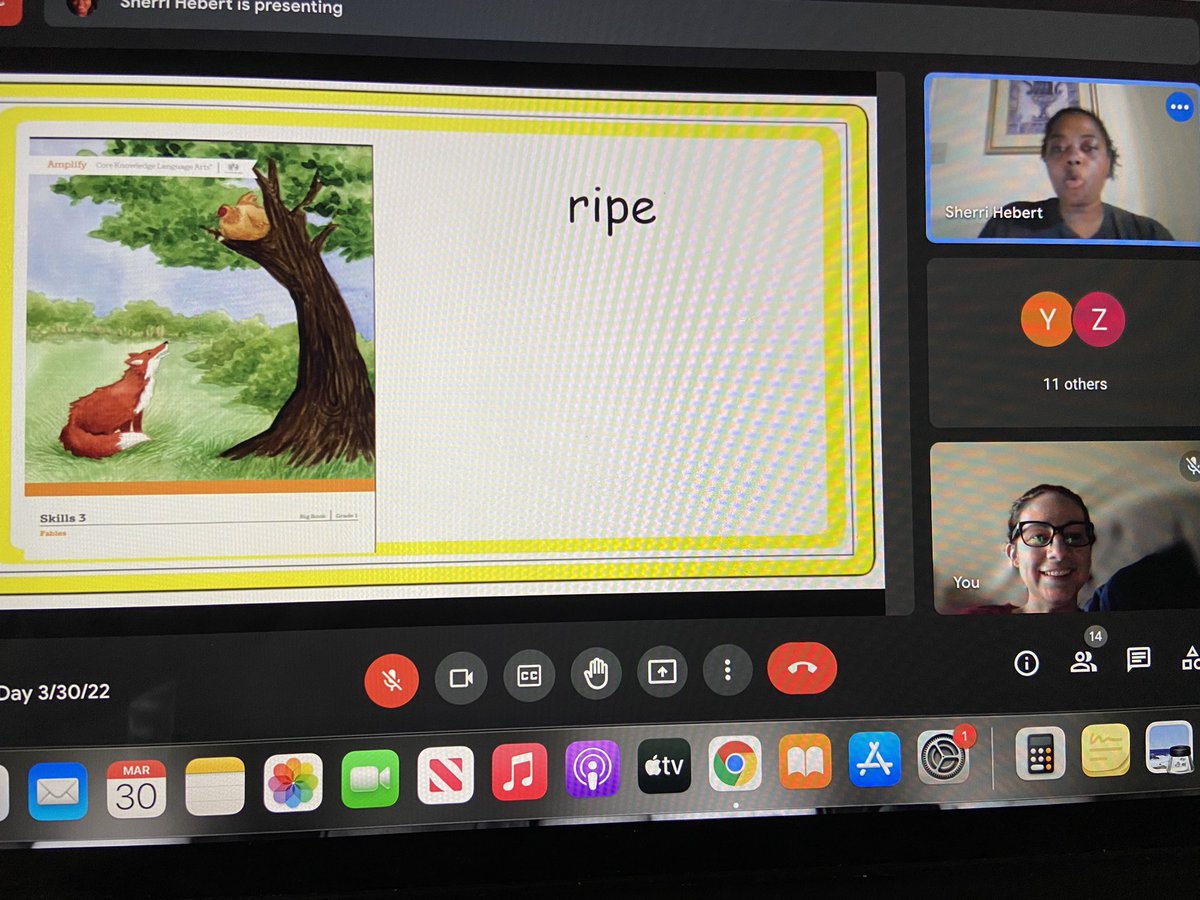The width and height of the screenshot is (1200, 900).
Task: Show the people list with badge 14
Action: click(x=1084, y=660)
